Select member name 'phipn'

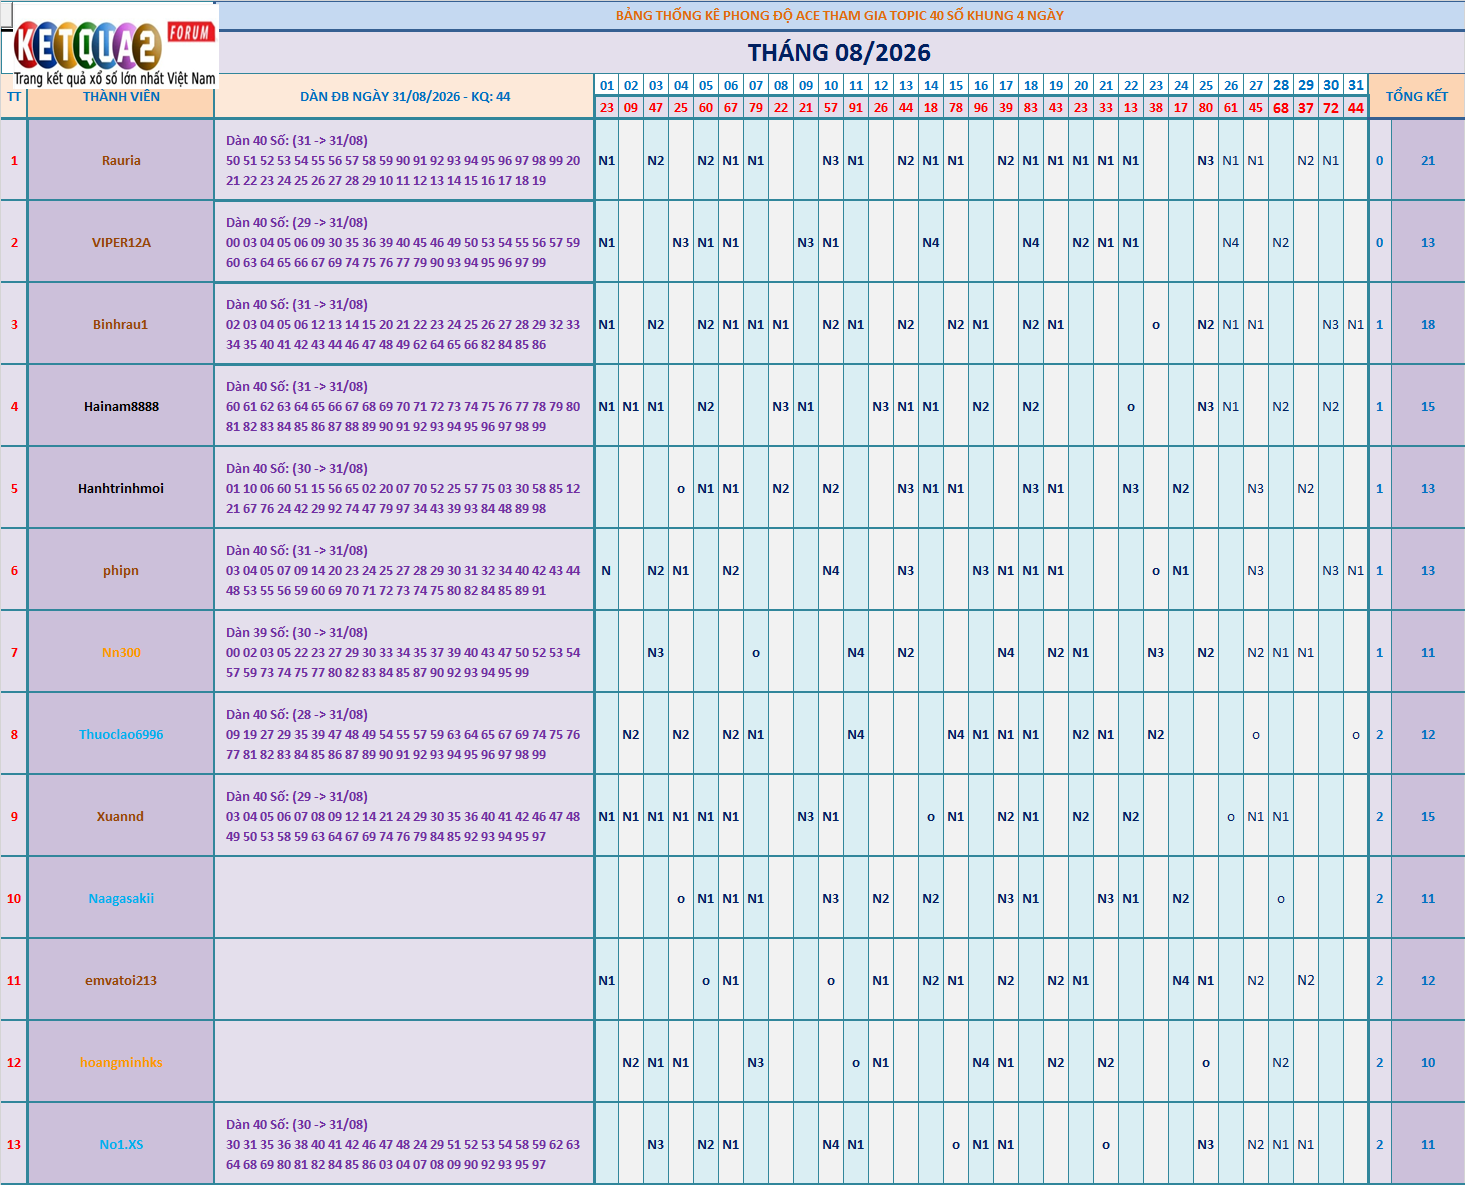point(121,571)
